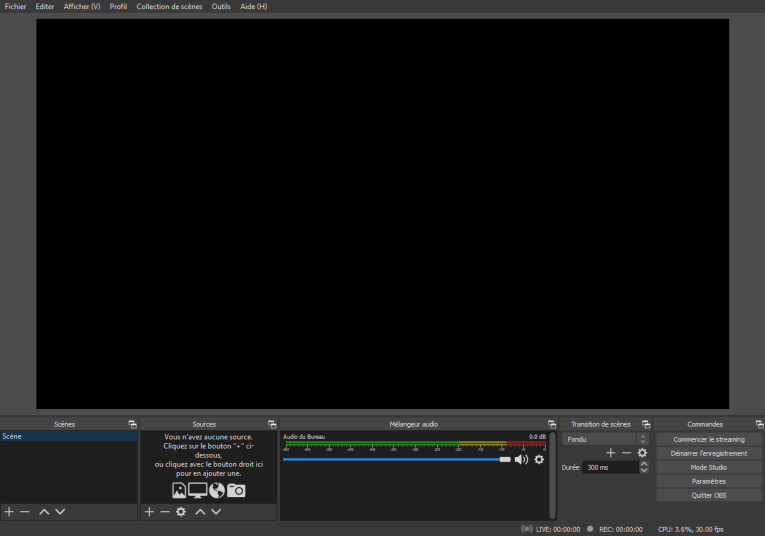The height and width of the screenshot is (536, 765).
Task: Open Audio du Bureau settings gear
Action: 539,459
